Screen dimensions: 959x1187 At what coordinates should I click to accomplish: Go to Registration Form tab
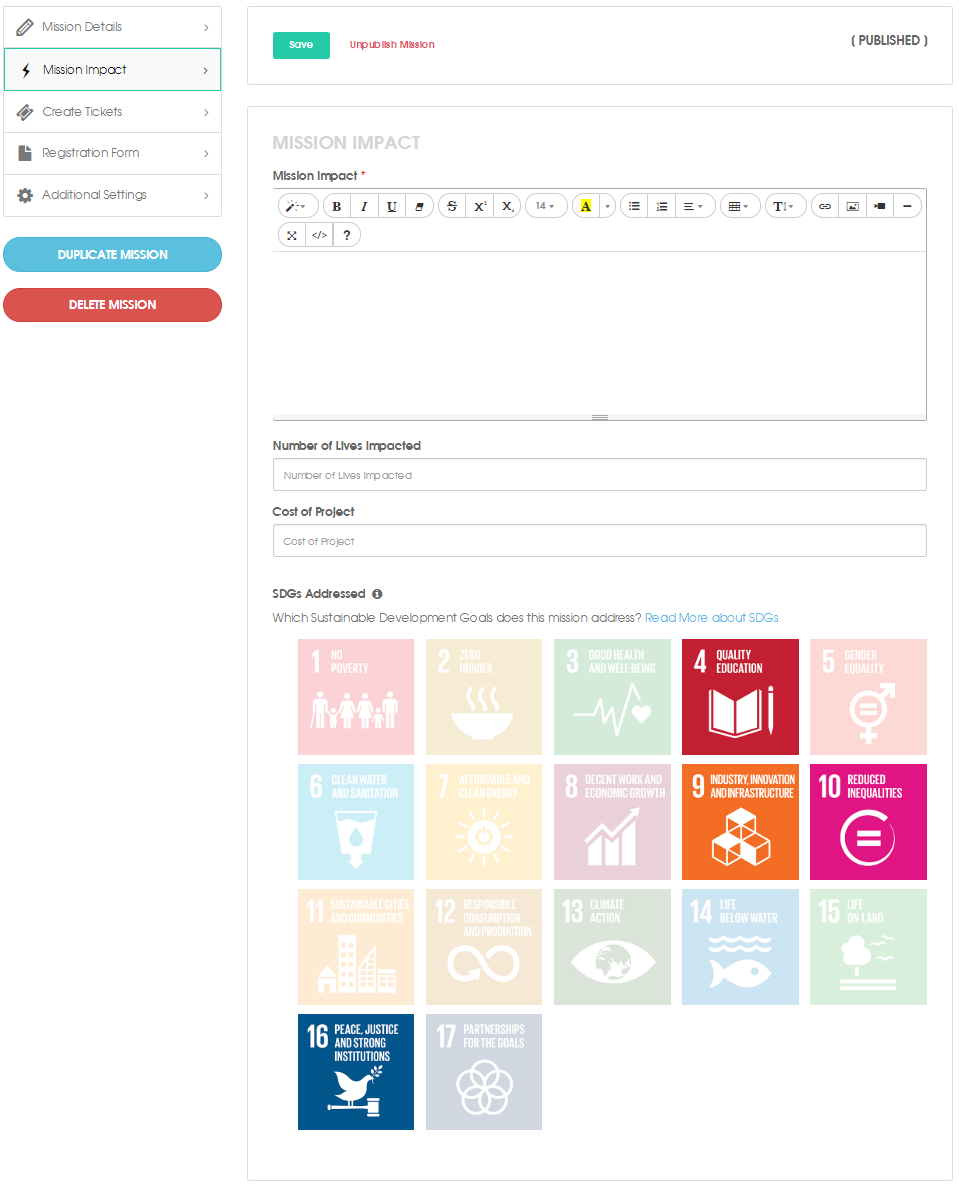click(x=112, y=154)
